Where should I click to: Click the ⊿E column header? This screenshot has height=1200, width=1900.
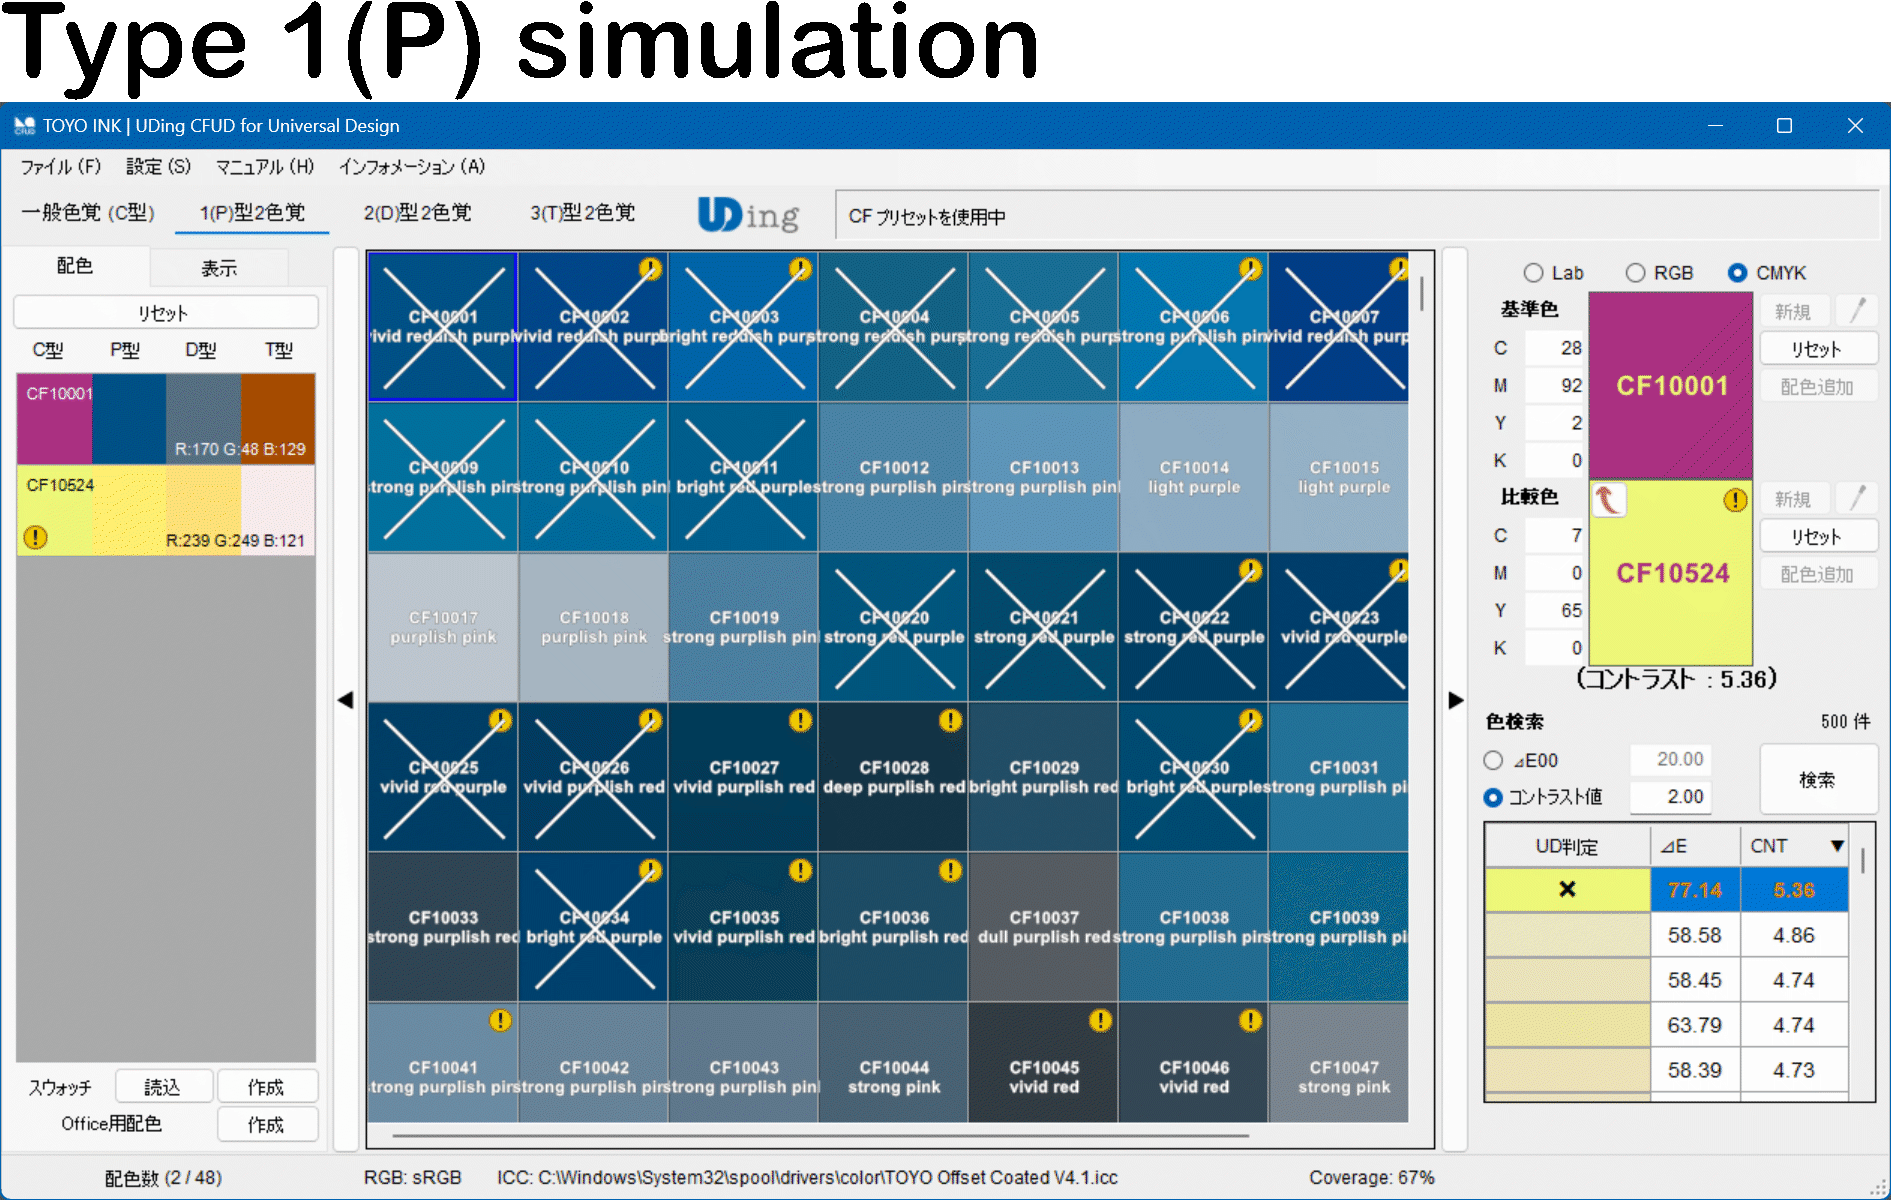point(1694,846)
